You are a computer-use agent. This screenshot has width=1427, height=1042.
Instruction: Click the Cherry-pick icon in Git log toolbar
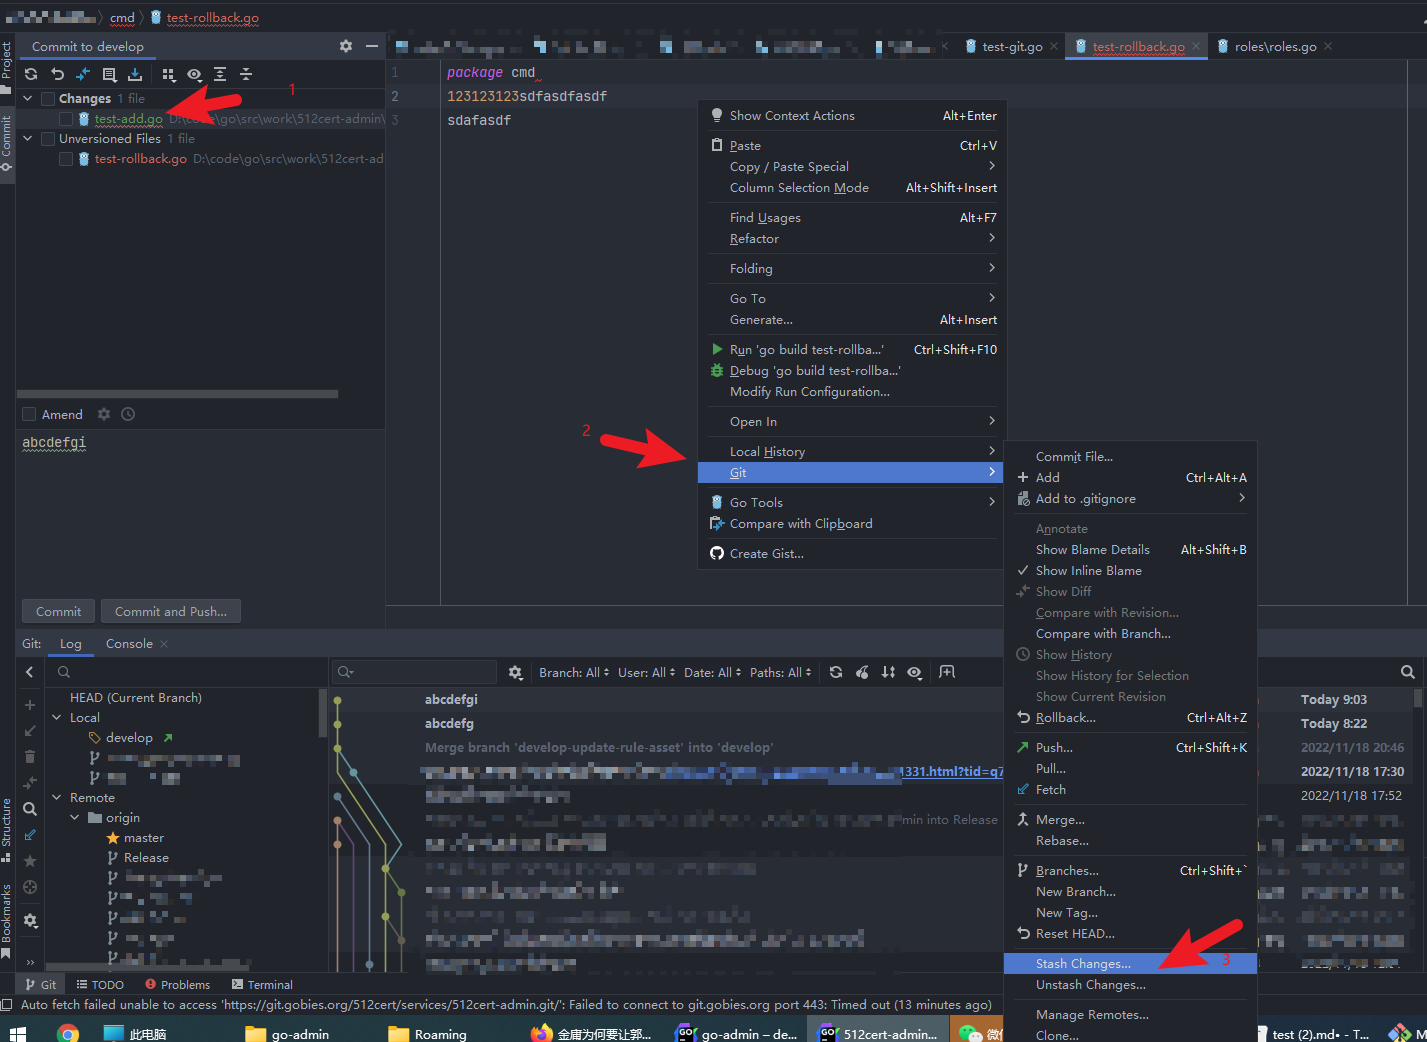(x=862, y=673)
